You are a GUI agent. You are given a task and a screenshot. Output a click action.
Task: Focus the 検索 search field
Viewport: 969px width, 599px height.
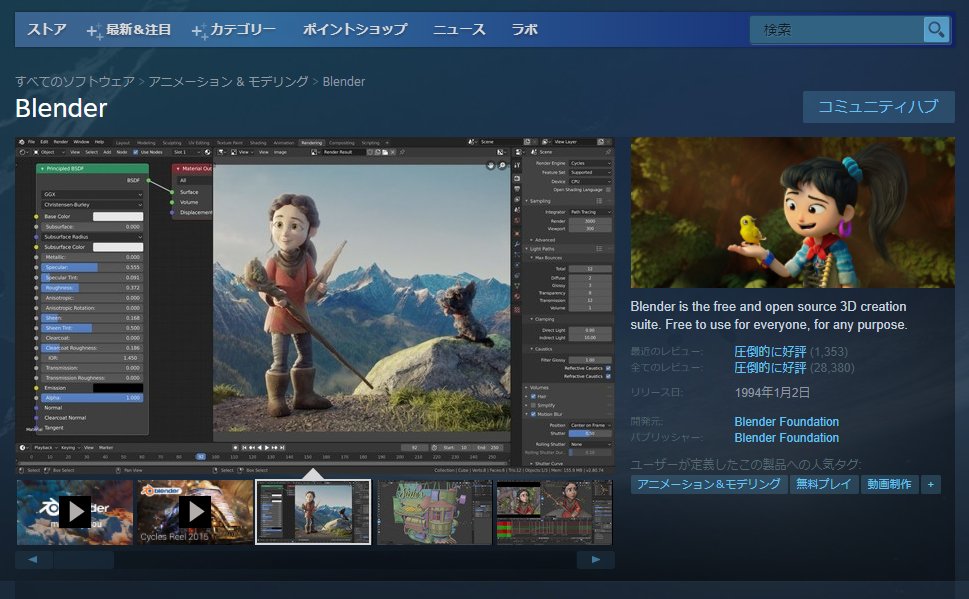click(x=837, y=30)
